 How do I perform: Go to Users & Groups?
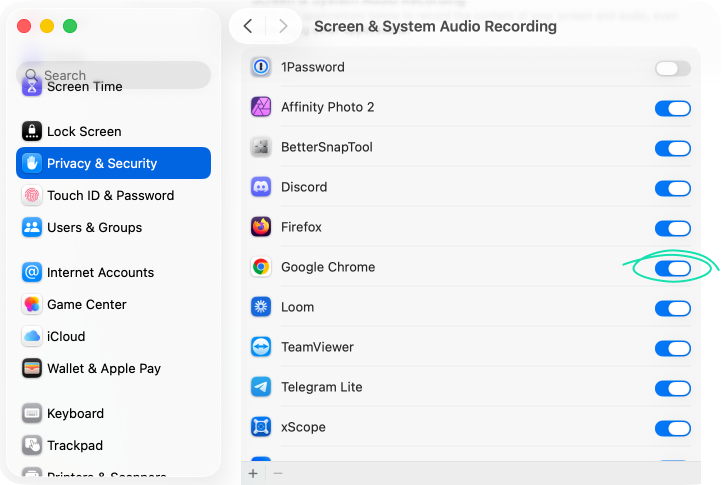113,227
